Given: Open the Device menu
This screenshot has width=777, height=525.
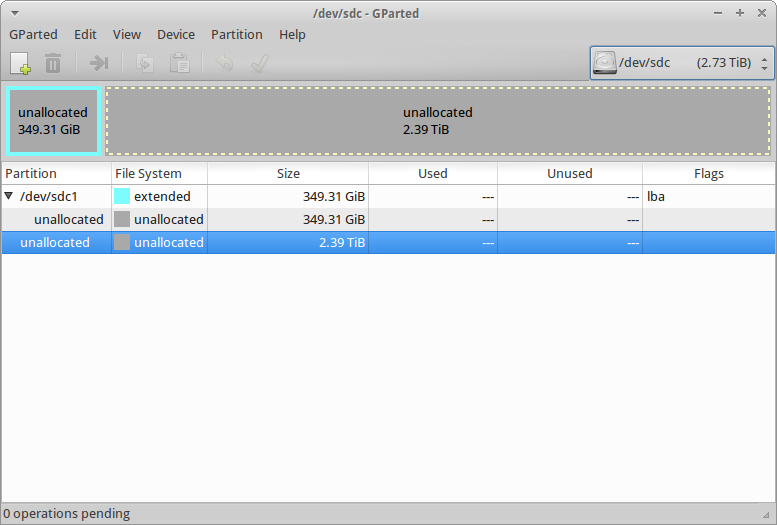Looking at the screenshot, I should (176, 35).
